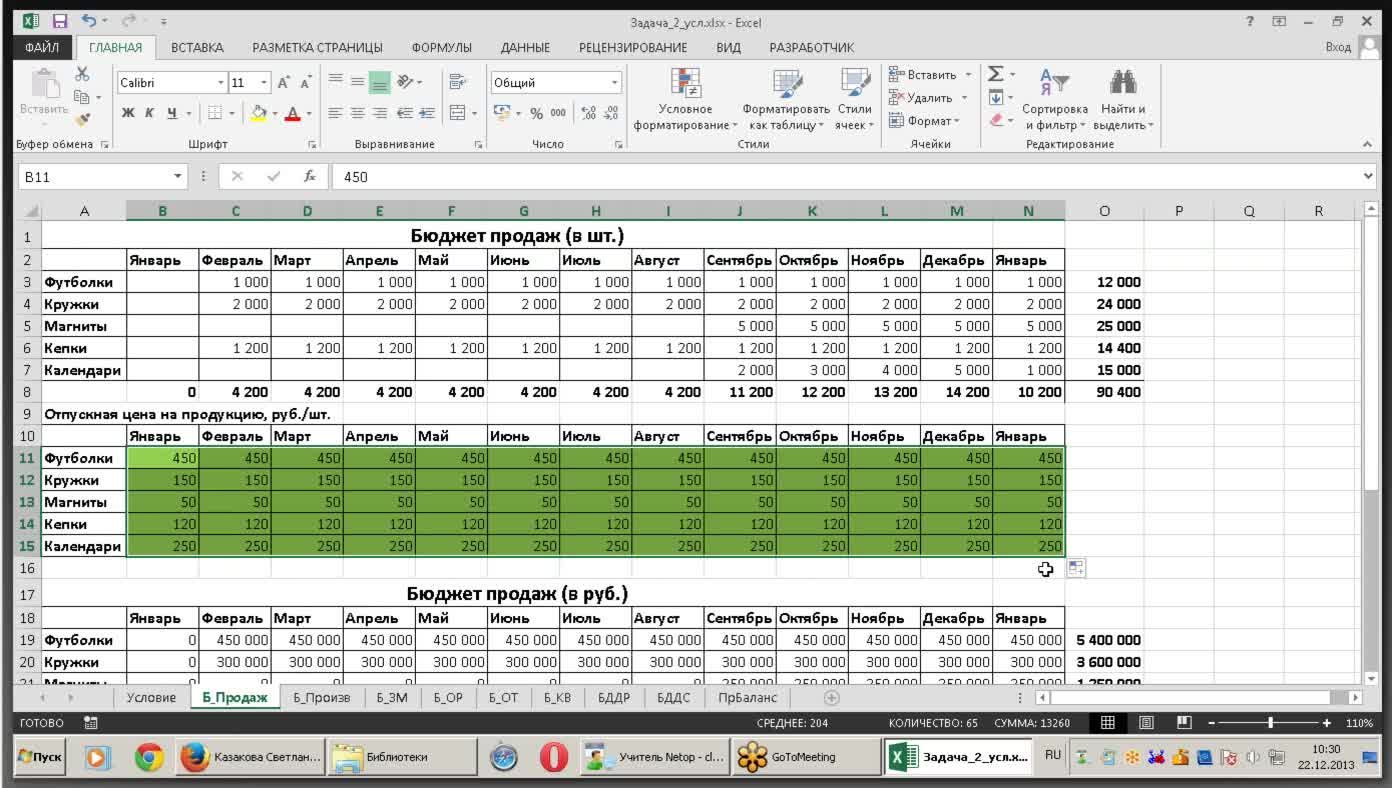Click the Cut scissors icon
This screenshot has width=1392, height=788.
[x=83, y=75]
